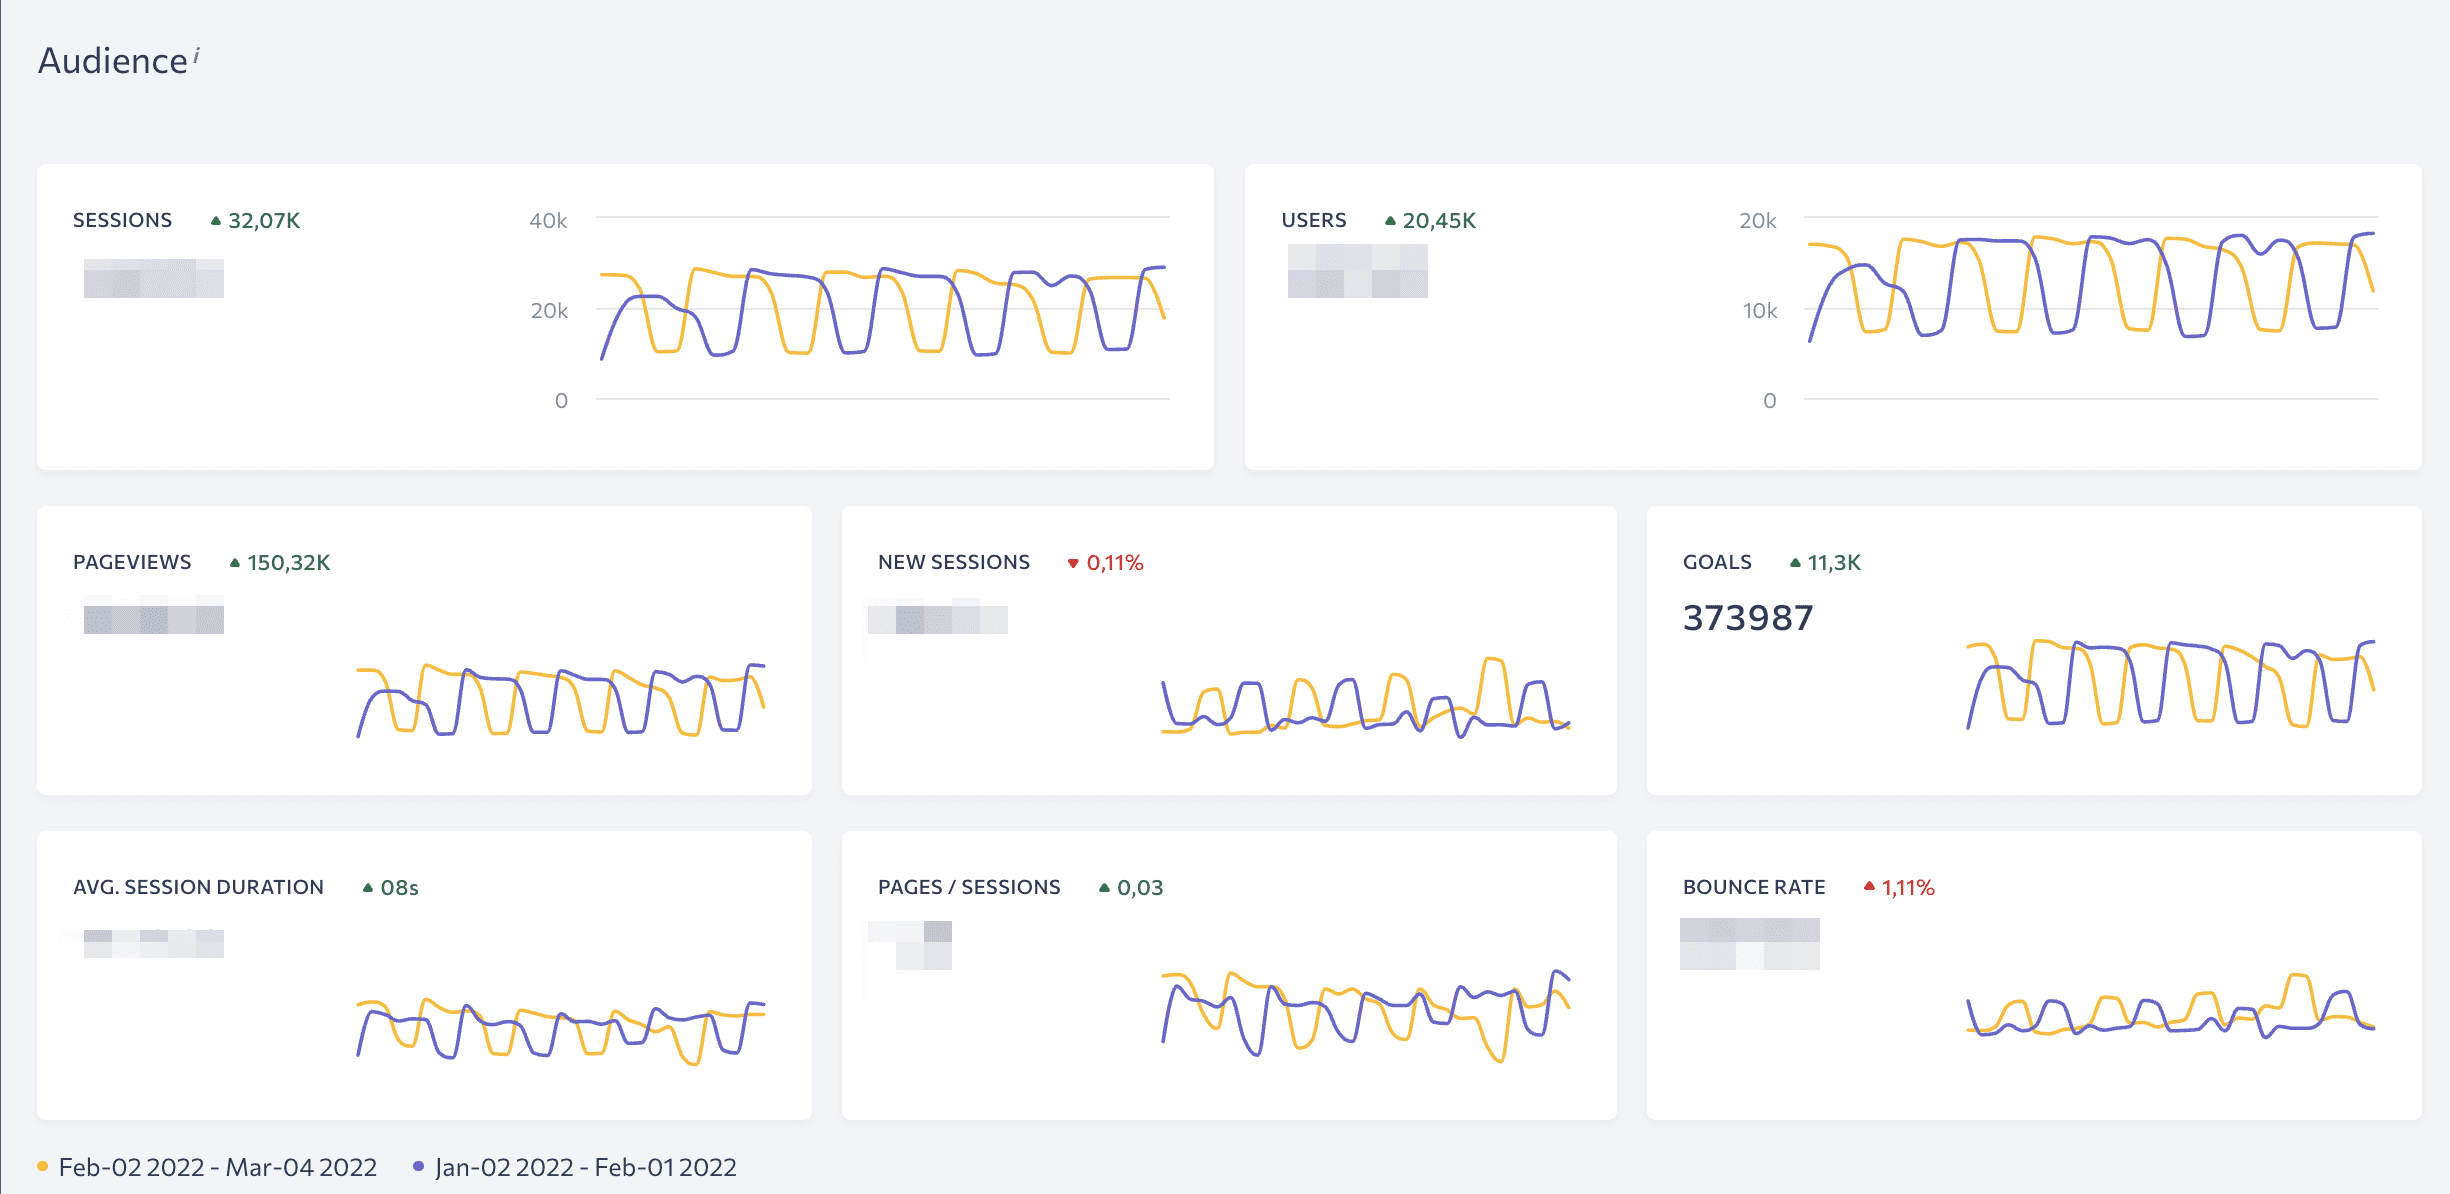Click the 08s session duration change value

coord(399,887)
